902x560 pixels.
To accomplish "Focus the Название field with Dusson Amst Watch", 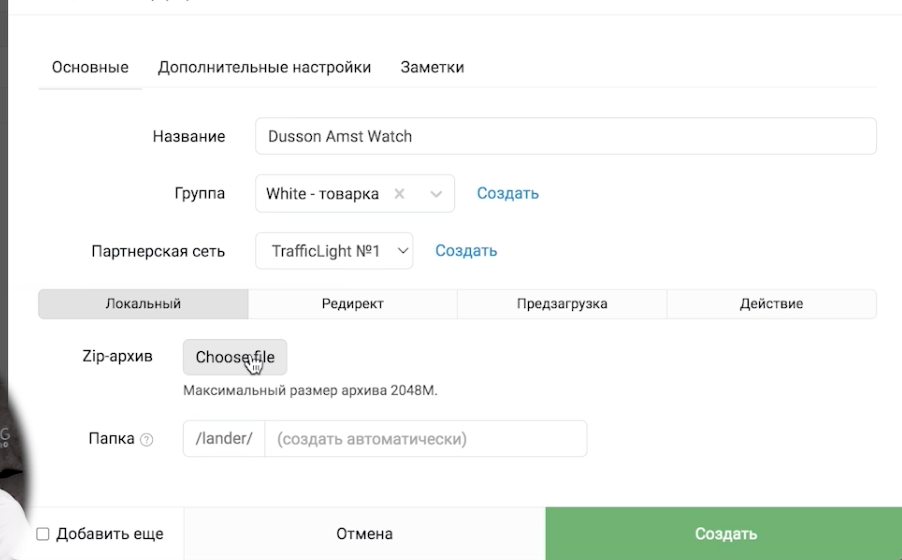I will point(566,136).
